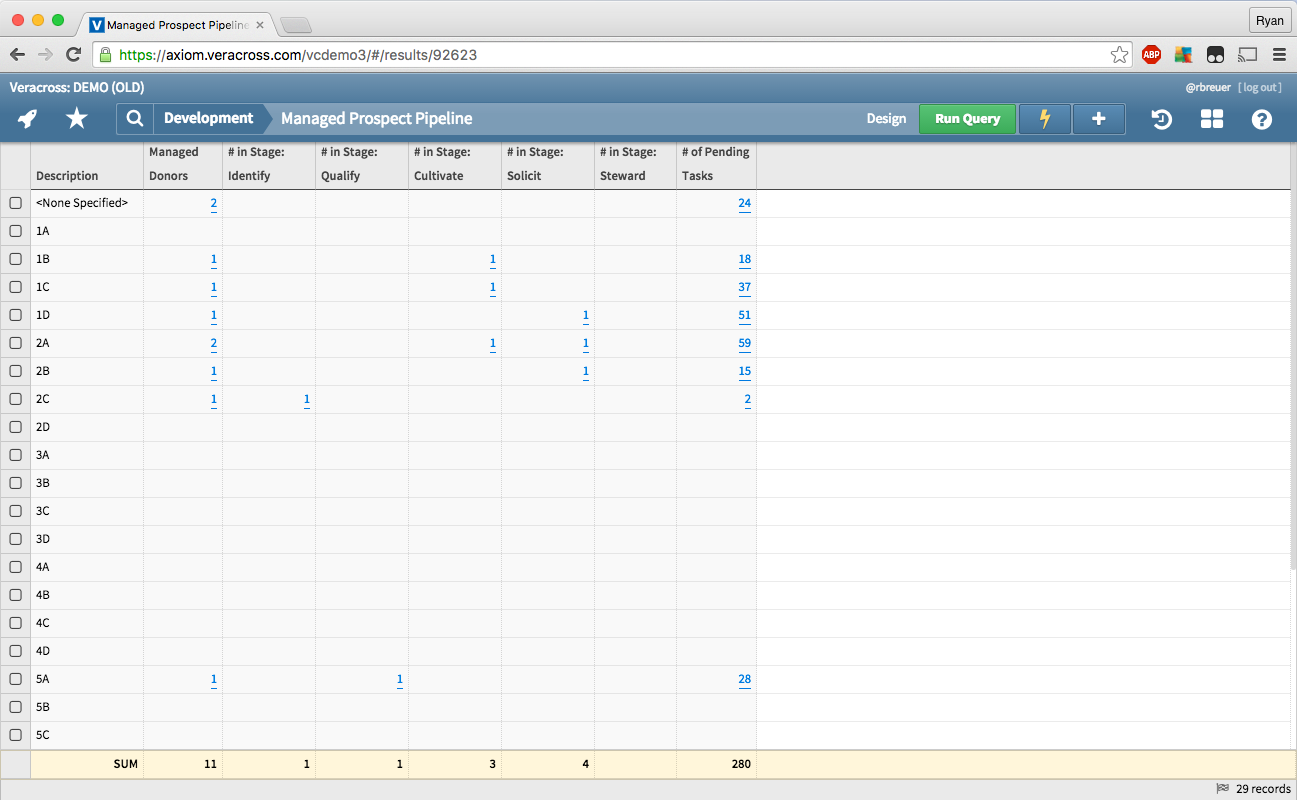Image resolution: width=1297 pixels, height=800 pixels.
Task: Open the Design view
Action: pos(886,119)
